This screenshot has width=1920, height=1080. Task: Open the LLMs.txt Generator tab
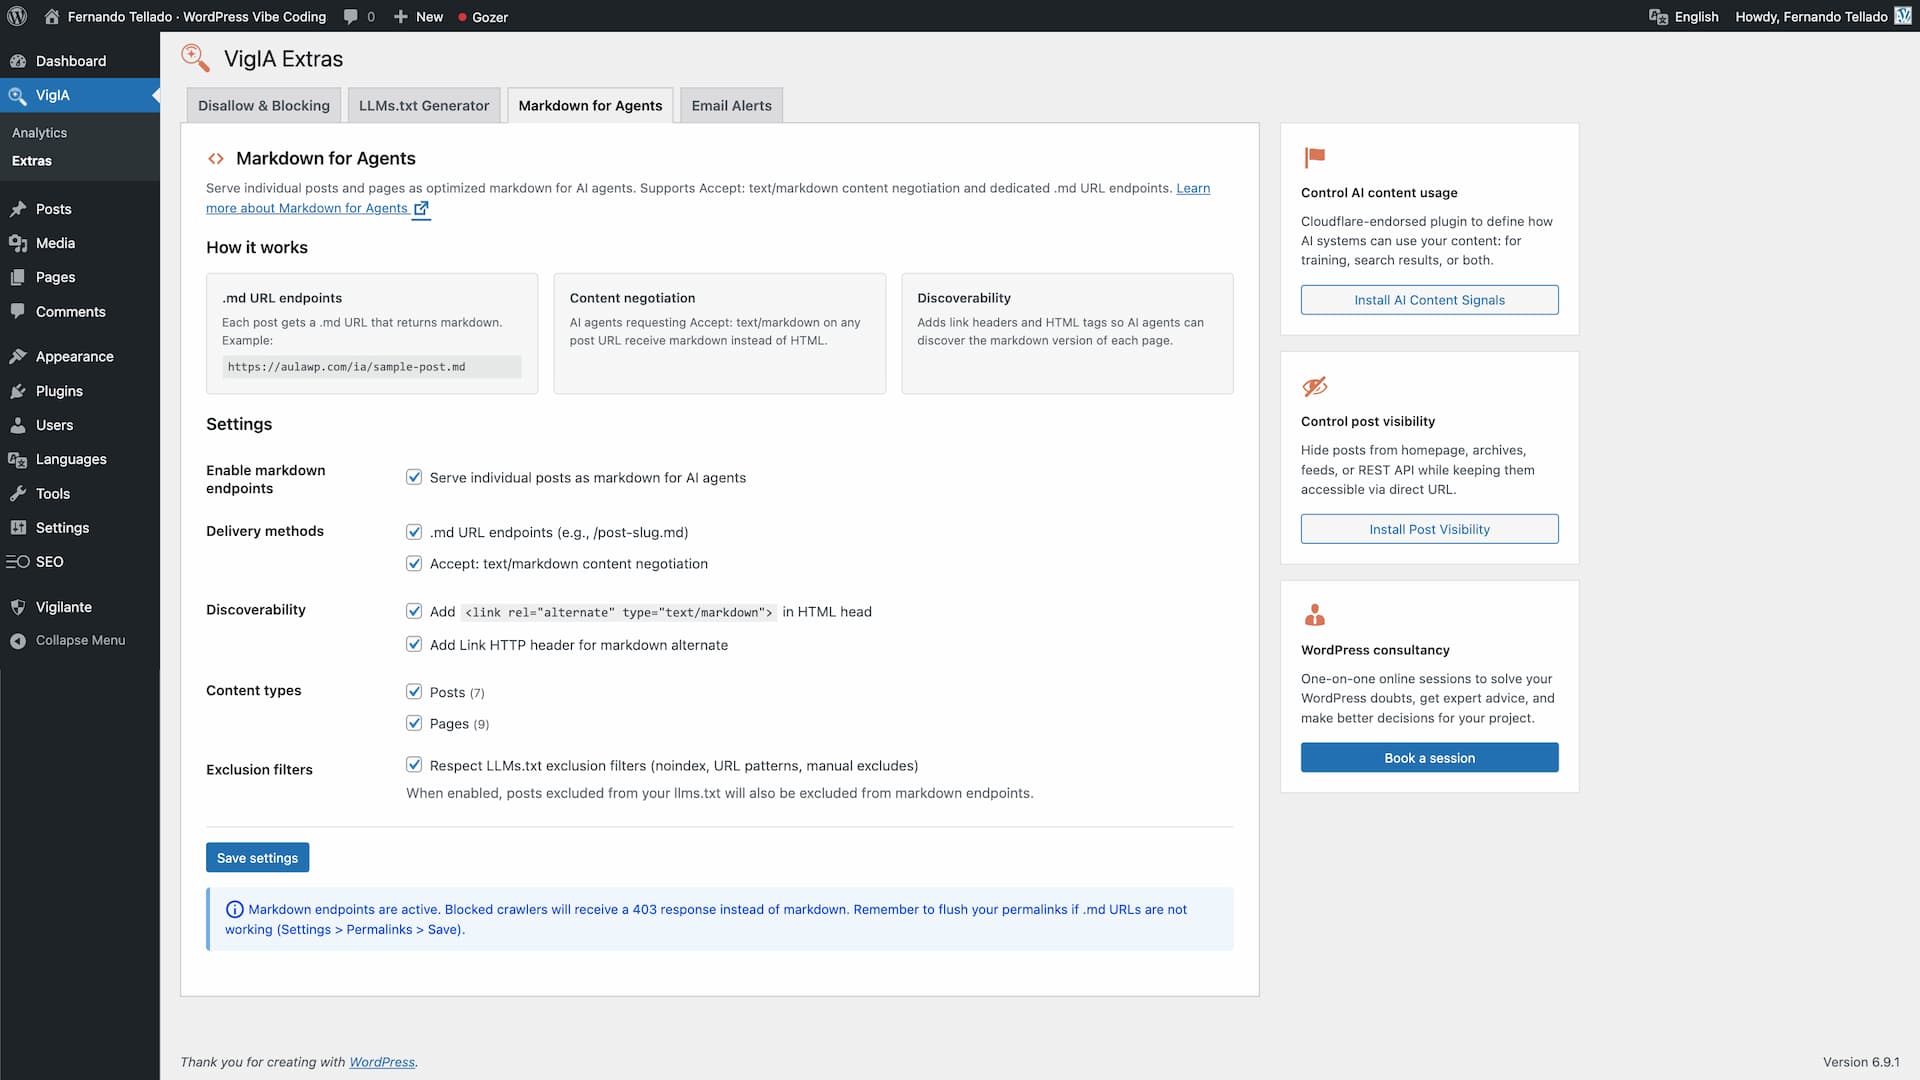tap(424, 105)
